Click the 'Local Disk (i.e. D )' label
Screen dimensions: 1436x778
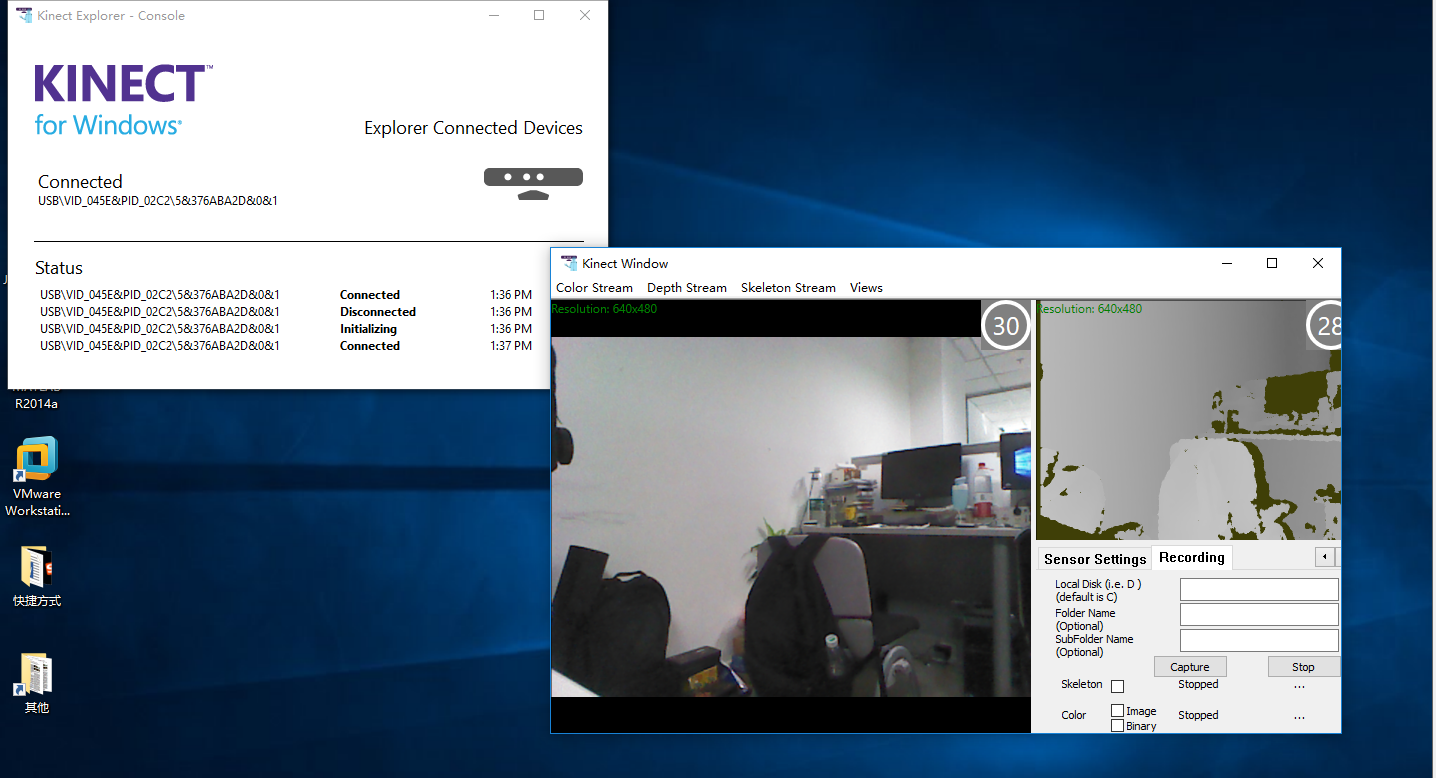[1098, 584]
